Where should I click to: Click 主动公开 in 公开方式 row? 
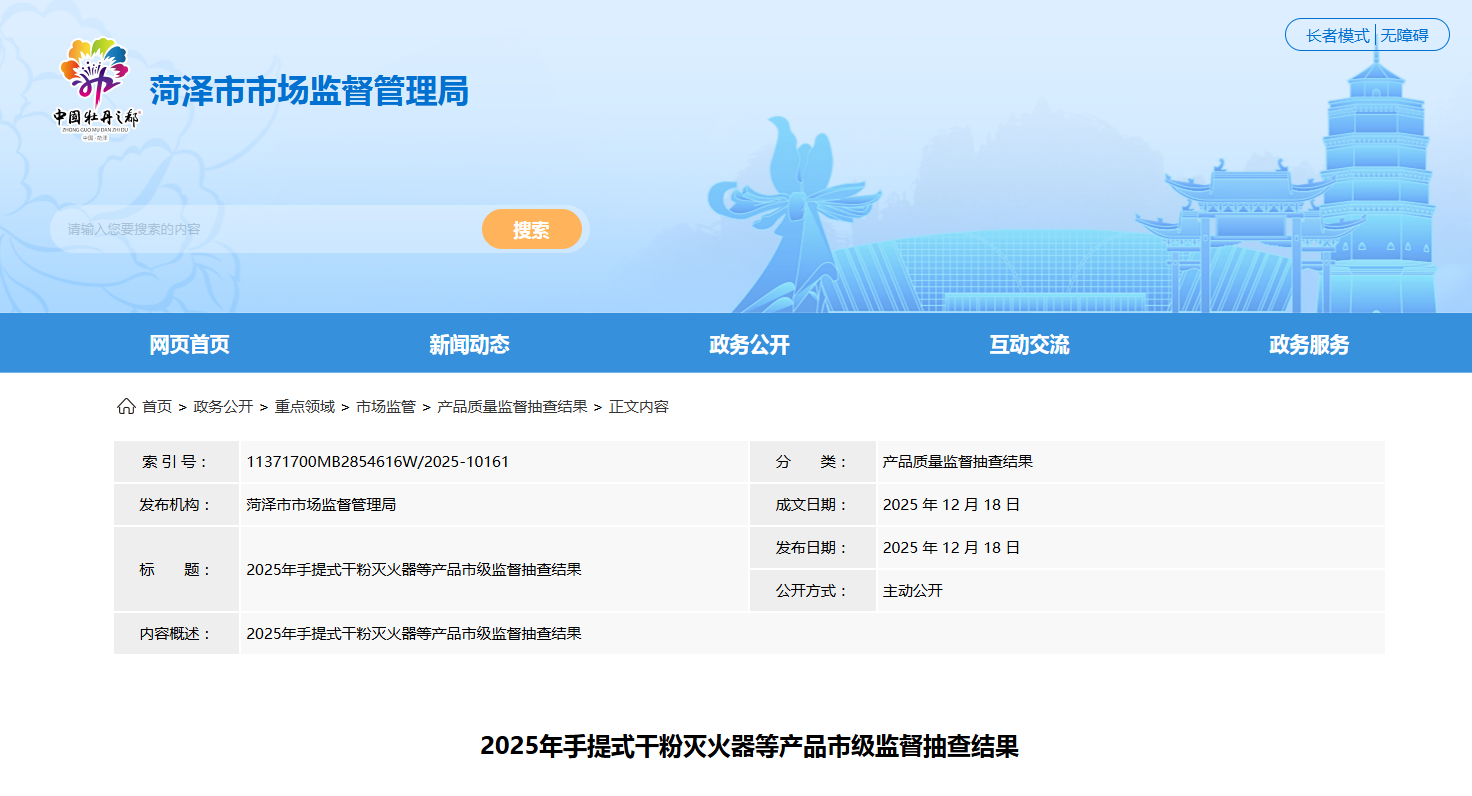click(913, 591)
